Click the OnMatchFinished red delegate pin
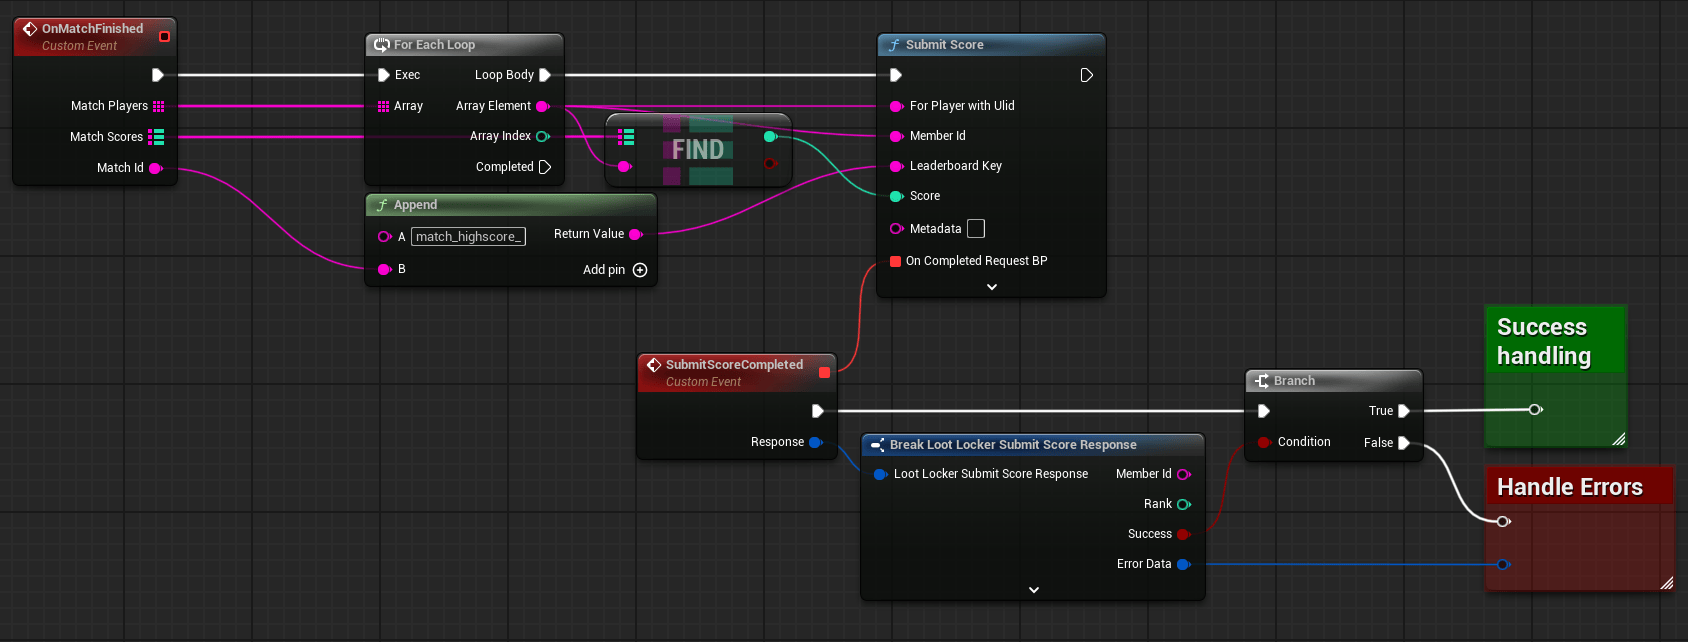Viewport: 1688px width, 642px height. coord(164,37)
